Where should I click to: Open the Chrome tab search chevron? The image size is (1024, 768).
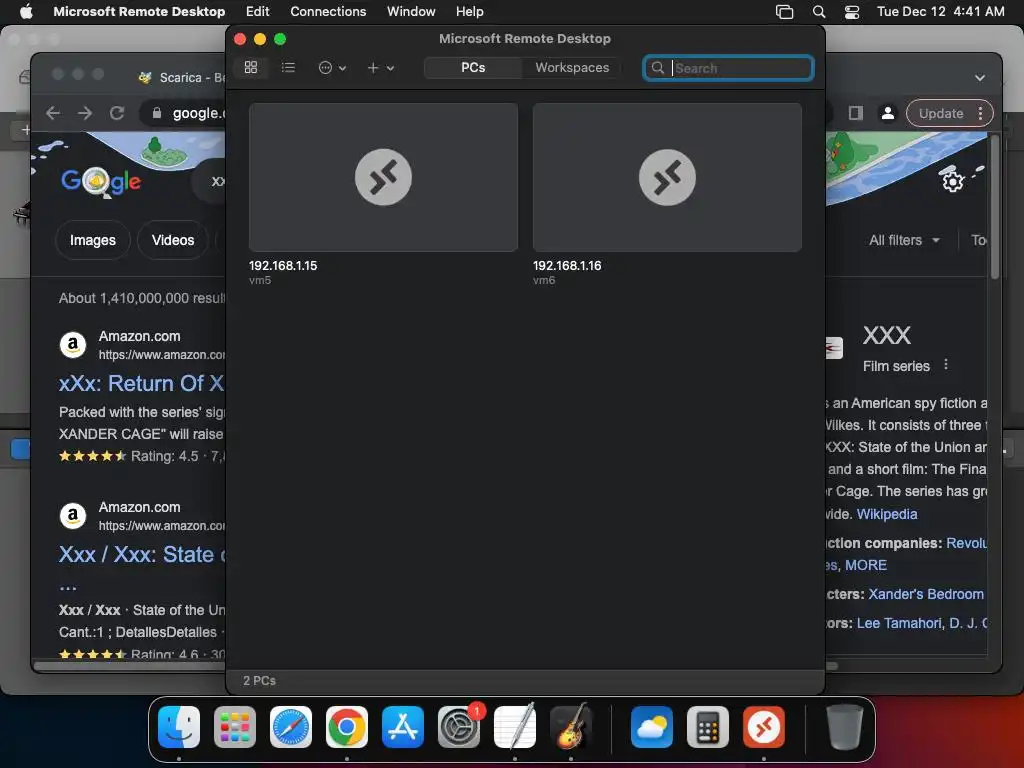980,78
